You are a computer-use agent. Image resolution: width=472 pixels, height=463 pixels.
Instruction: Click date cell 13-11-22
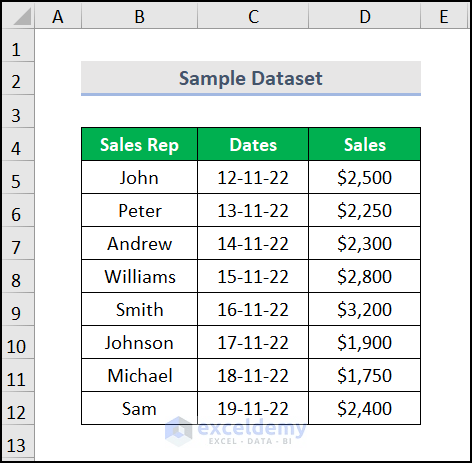(x=253, y=210)
